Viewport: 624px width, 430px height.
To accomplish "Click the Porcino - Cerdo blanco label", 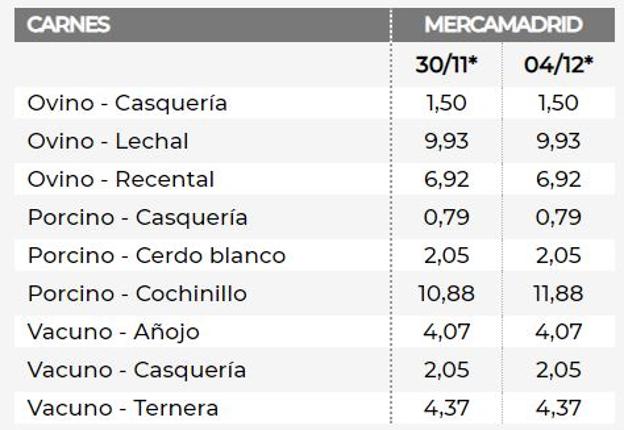I will (157, 255).
